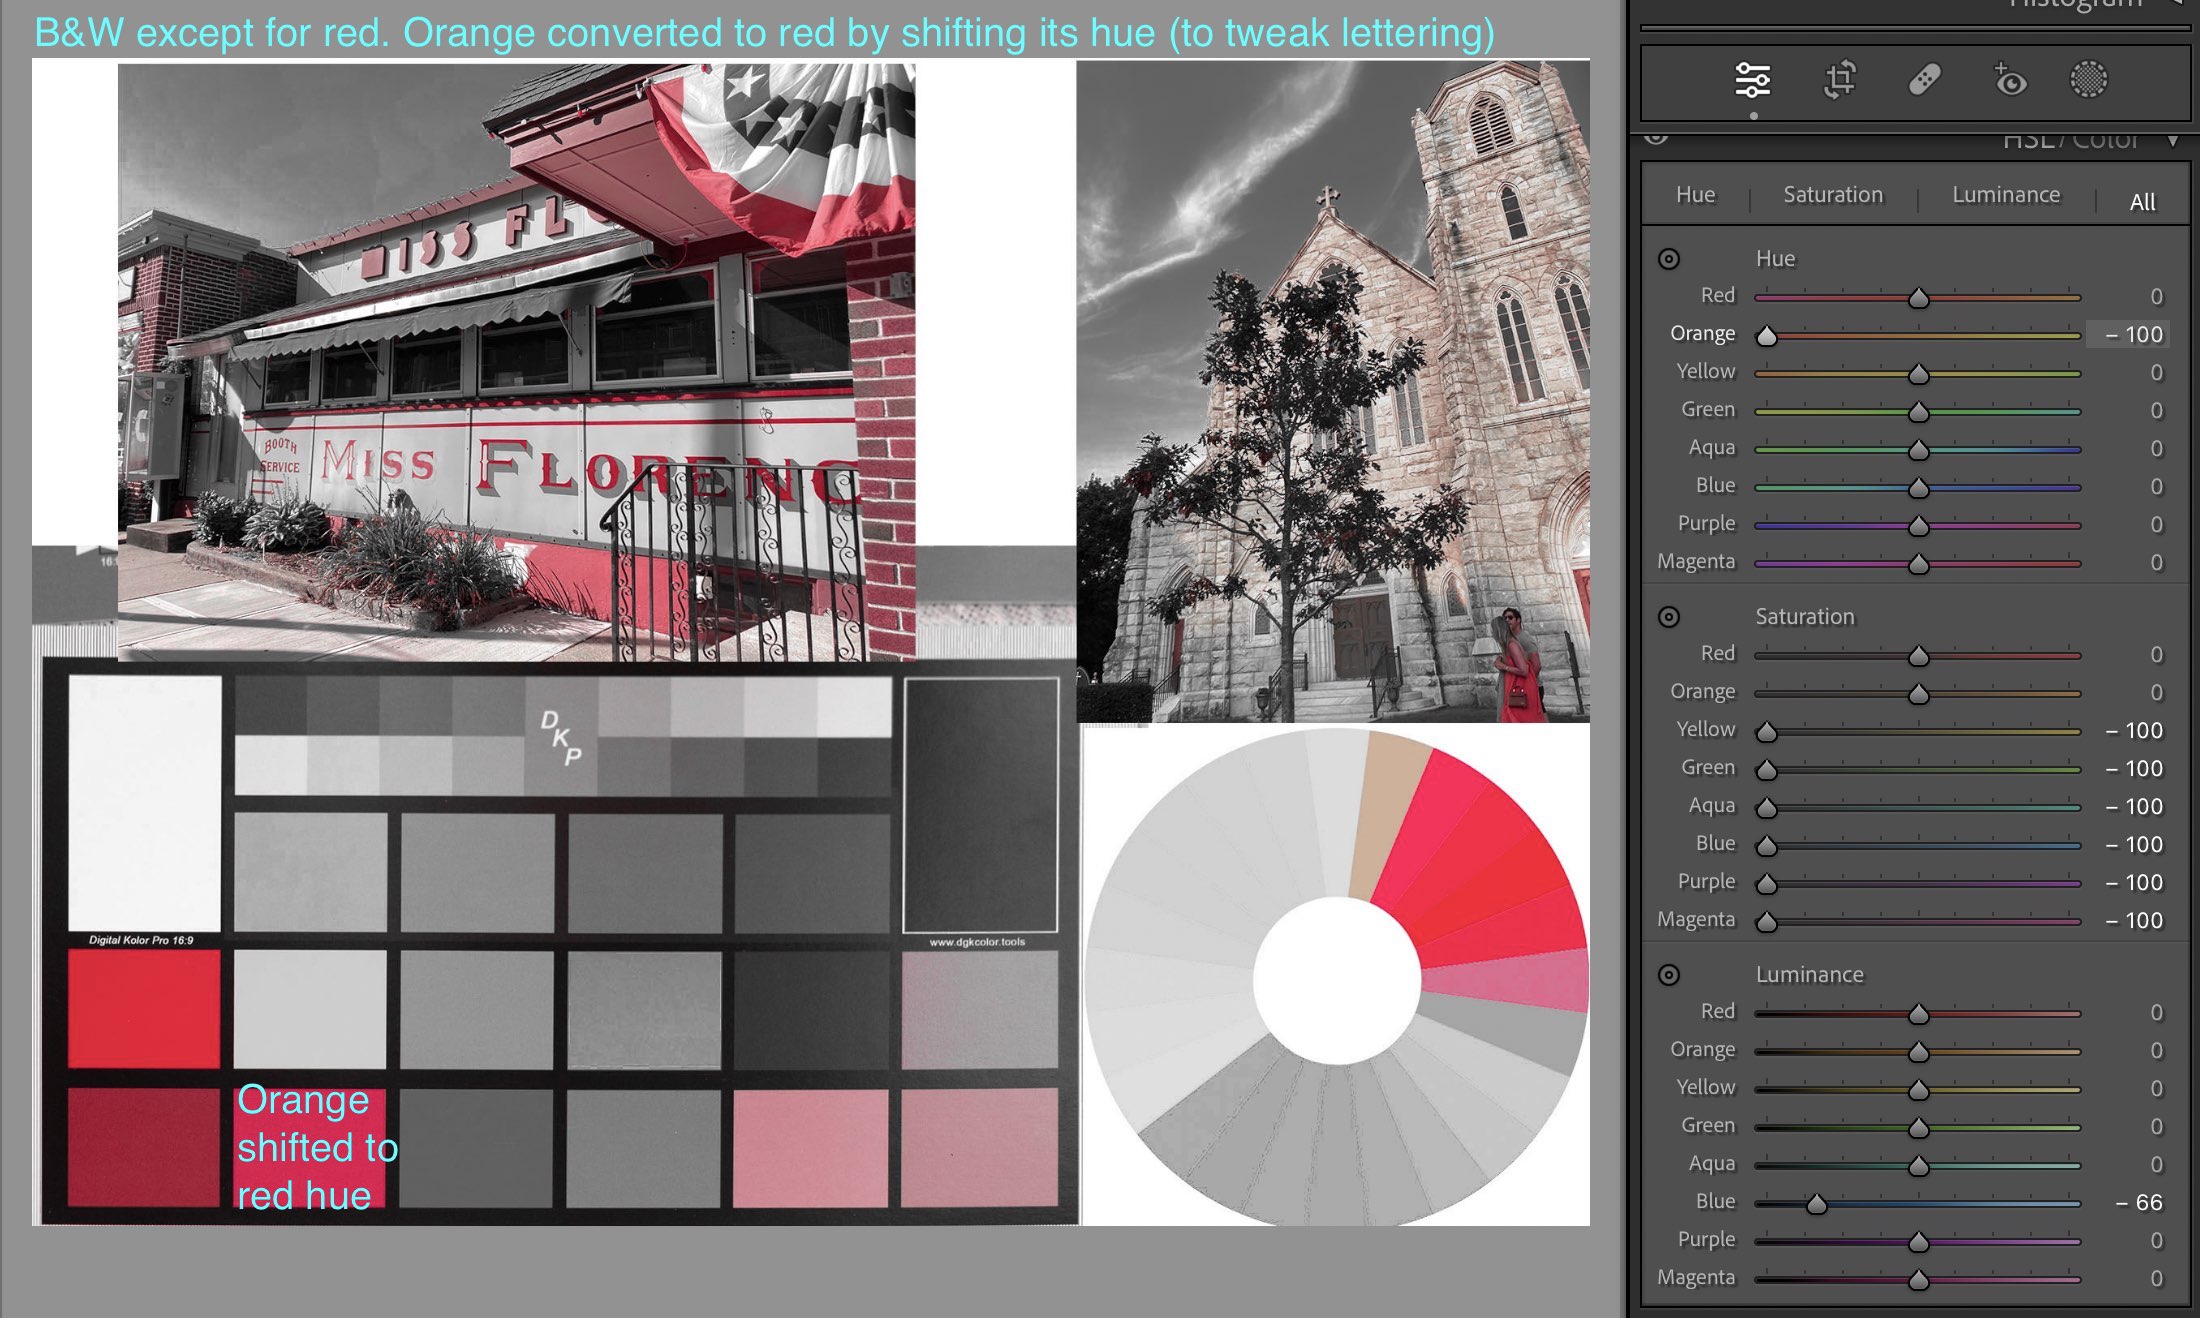Select the Crop overlay tool
Viewport: 2200px width, 1318px height.
tap(1840, 80)
